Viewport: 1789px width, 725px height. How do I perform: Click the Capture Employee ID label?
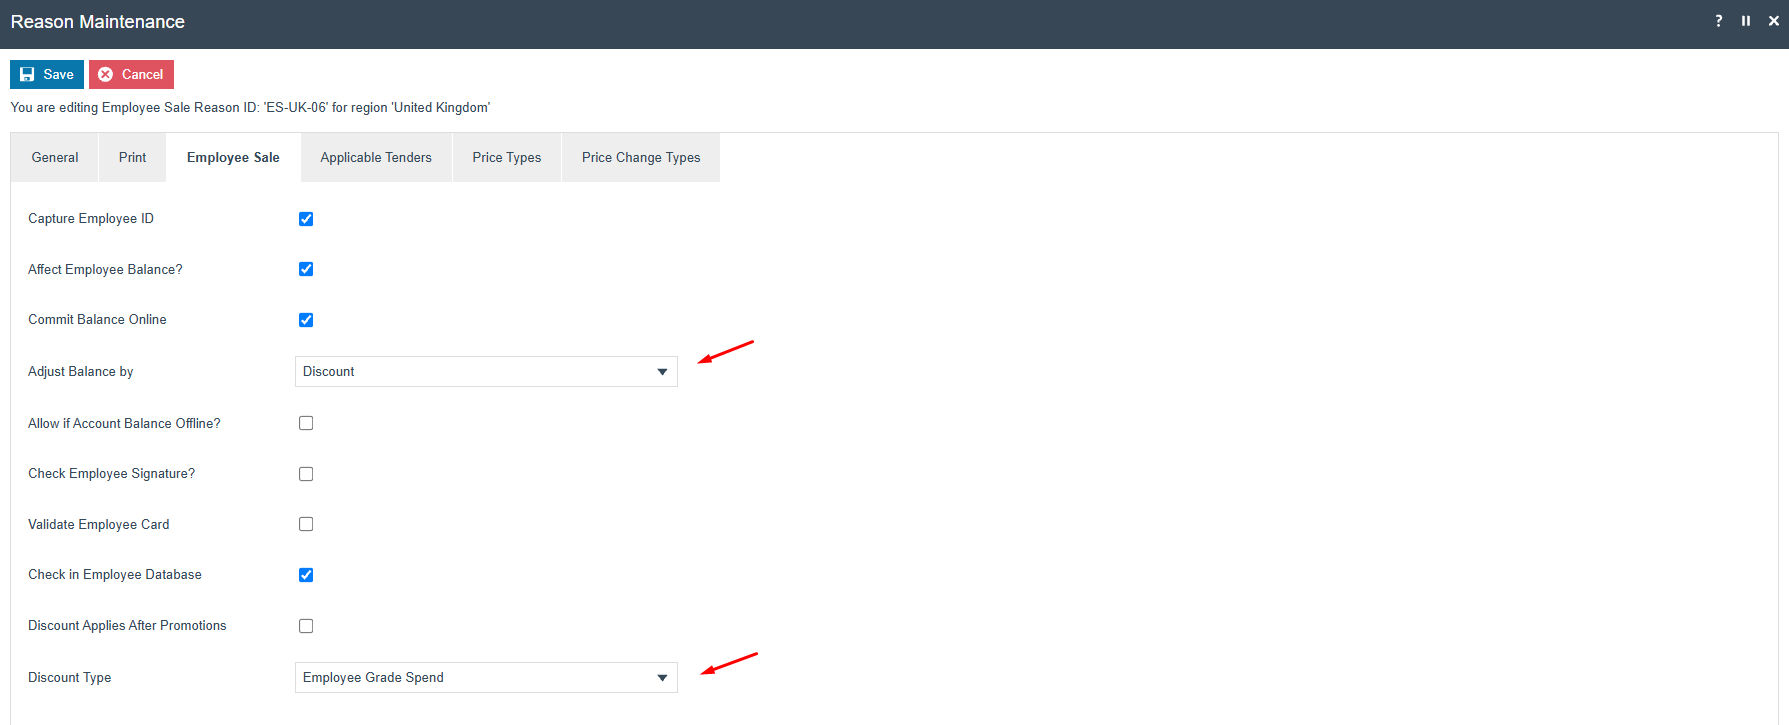coord(91,218)
